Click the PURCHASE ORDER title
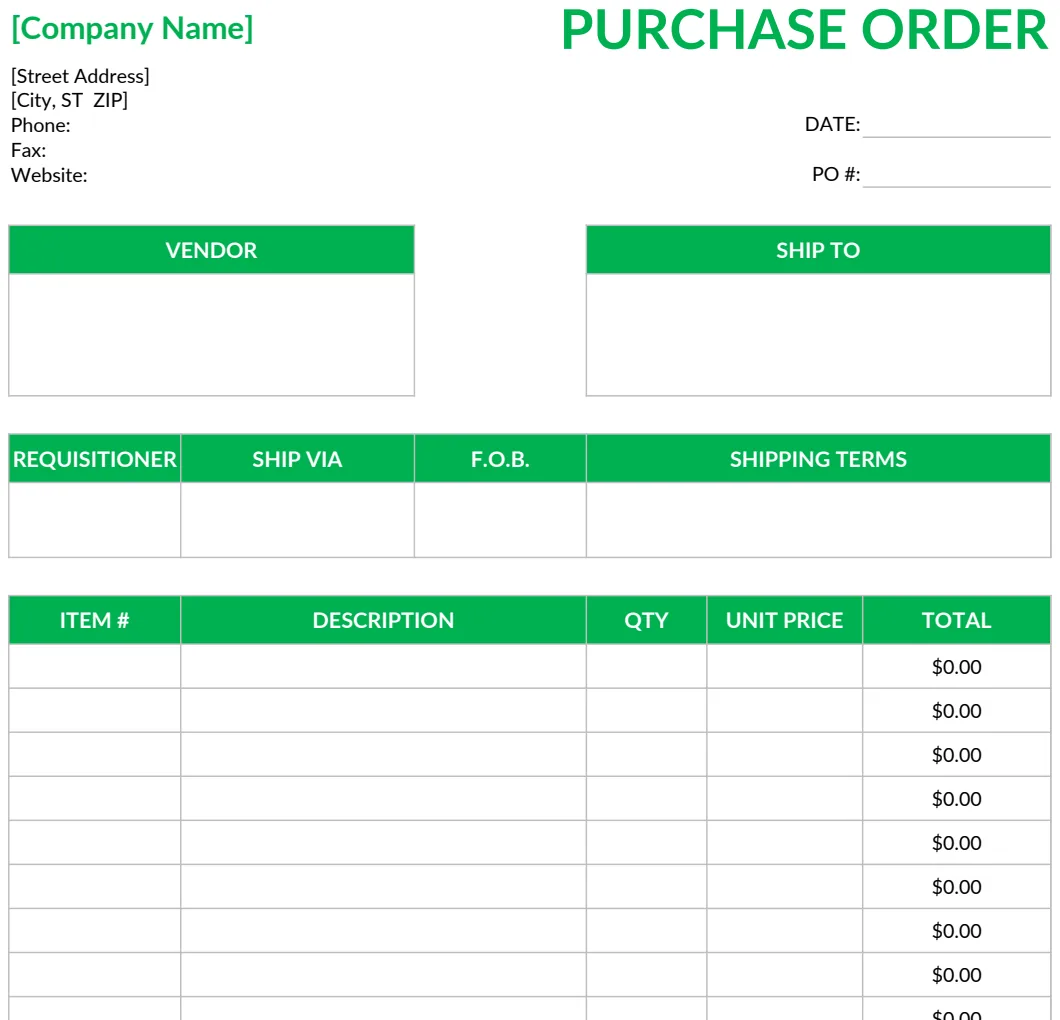The image size is (1060, 1020). pos(804,30)
